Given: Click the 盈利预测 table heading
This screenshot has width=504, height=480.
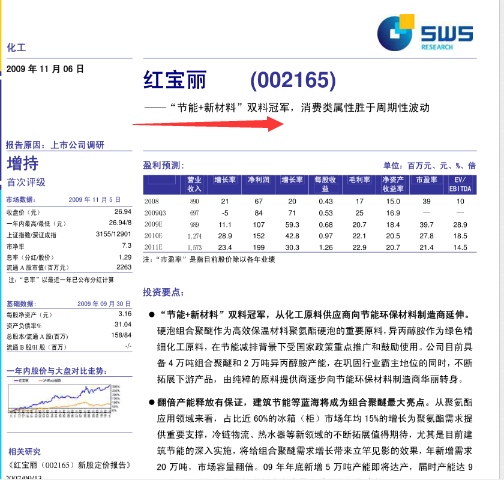Looking at the screenshot, I should (163, 165).
